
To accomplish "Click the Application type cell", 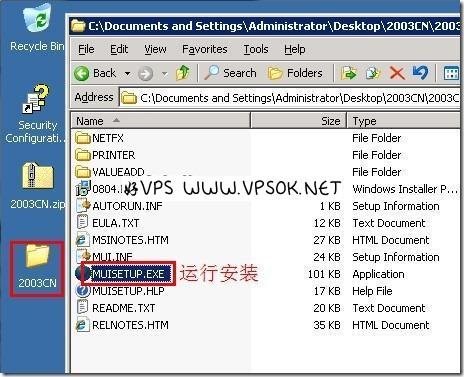I will click(x=378, y=274).
